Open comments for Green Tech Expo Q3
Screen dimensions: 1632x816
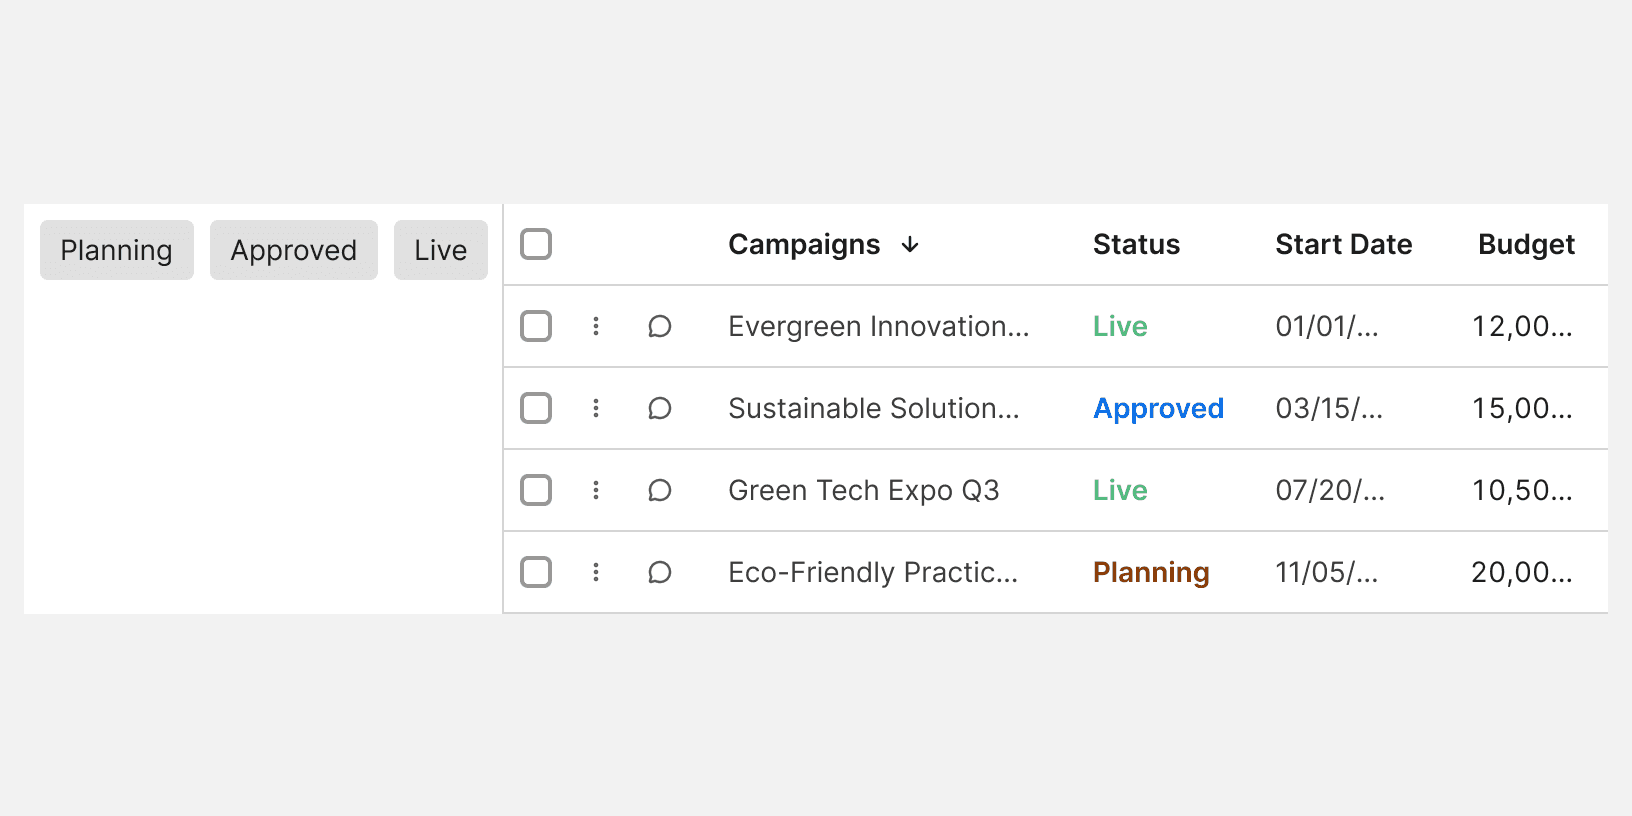[659, 490]
